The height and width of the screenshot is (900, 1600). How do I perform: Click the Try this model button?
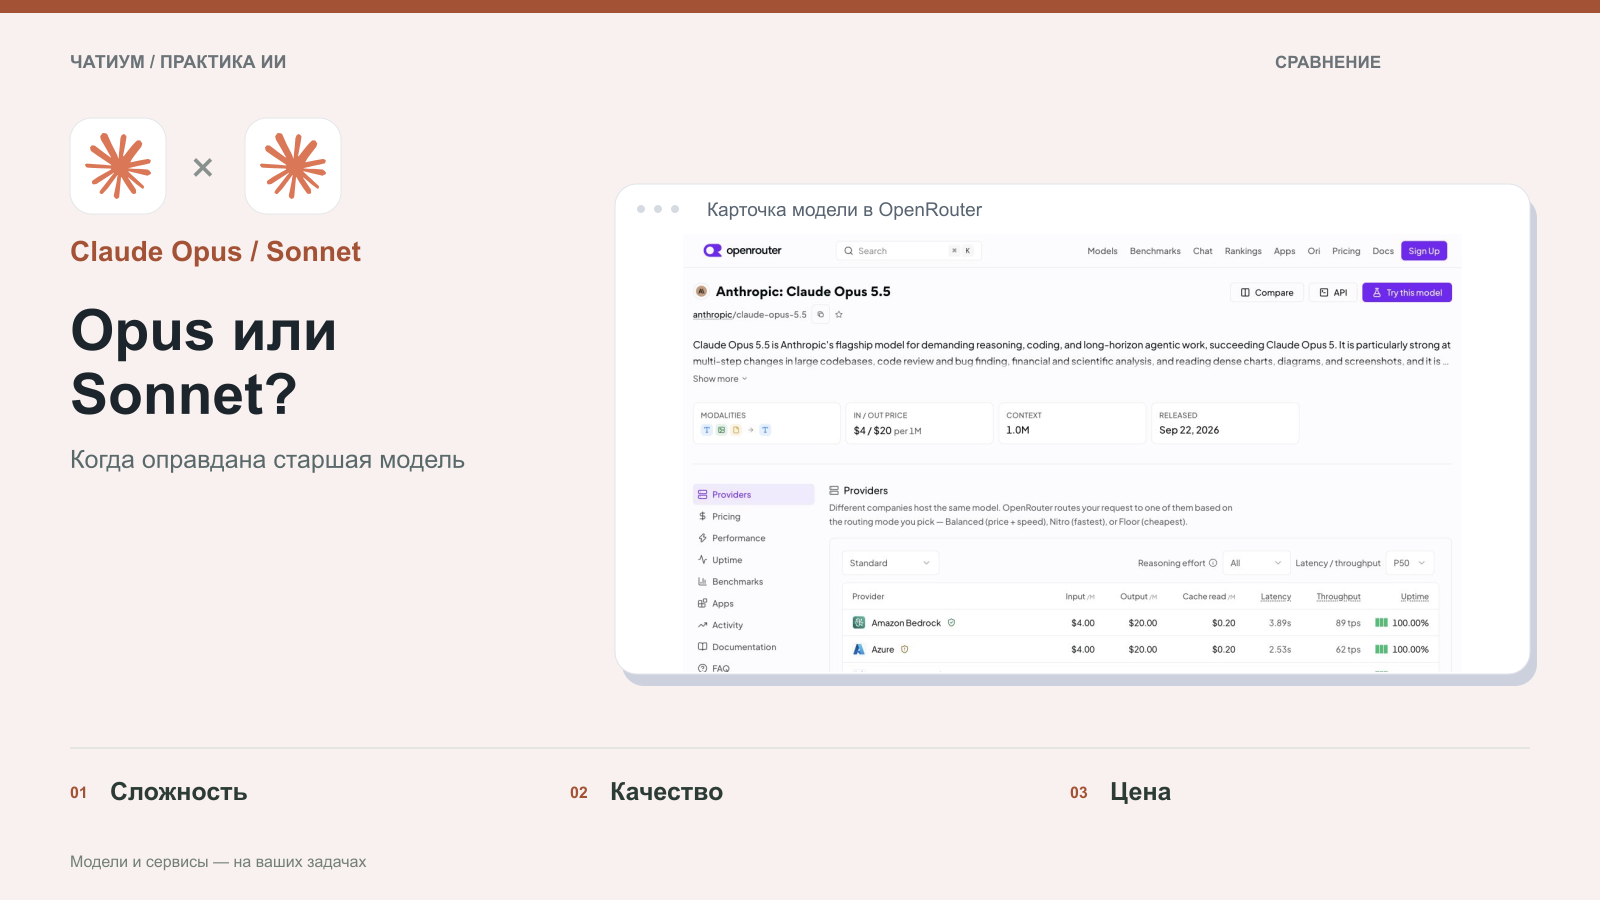[x=1407, y=293]
